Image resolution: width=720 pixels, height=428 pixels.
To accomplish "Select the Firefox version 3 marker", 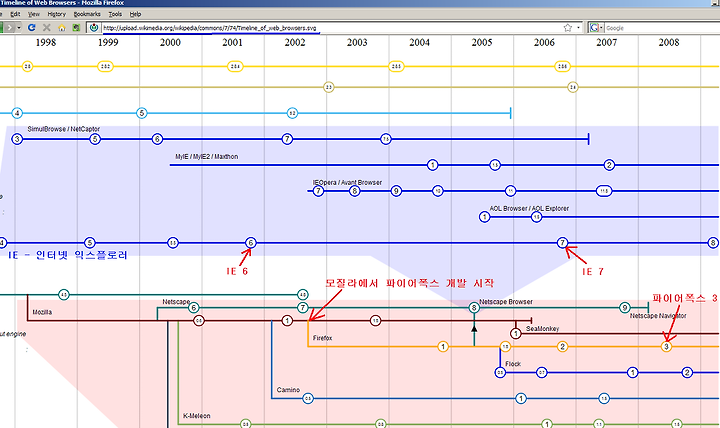I will 666,347.
